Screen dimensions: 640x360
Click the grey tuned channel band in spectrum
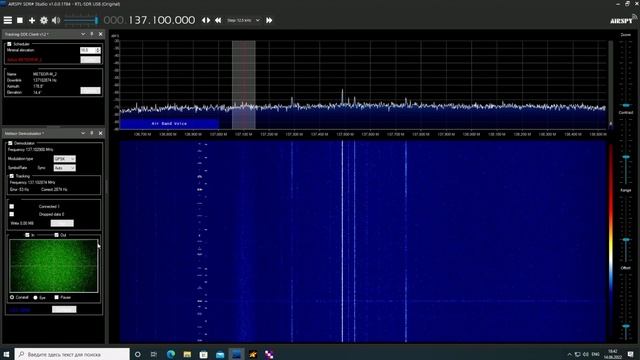point(244,84)
